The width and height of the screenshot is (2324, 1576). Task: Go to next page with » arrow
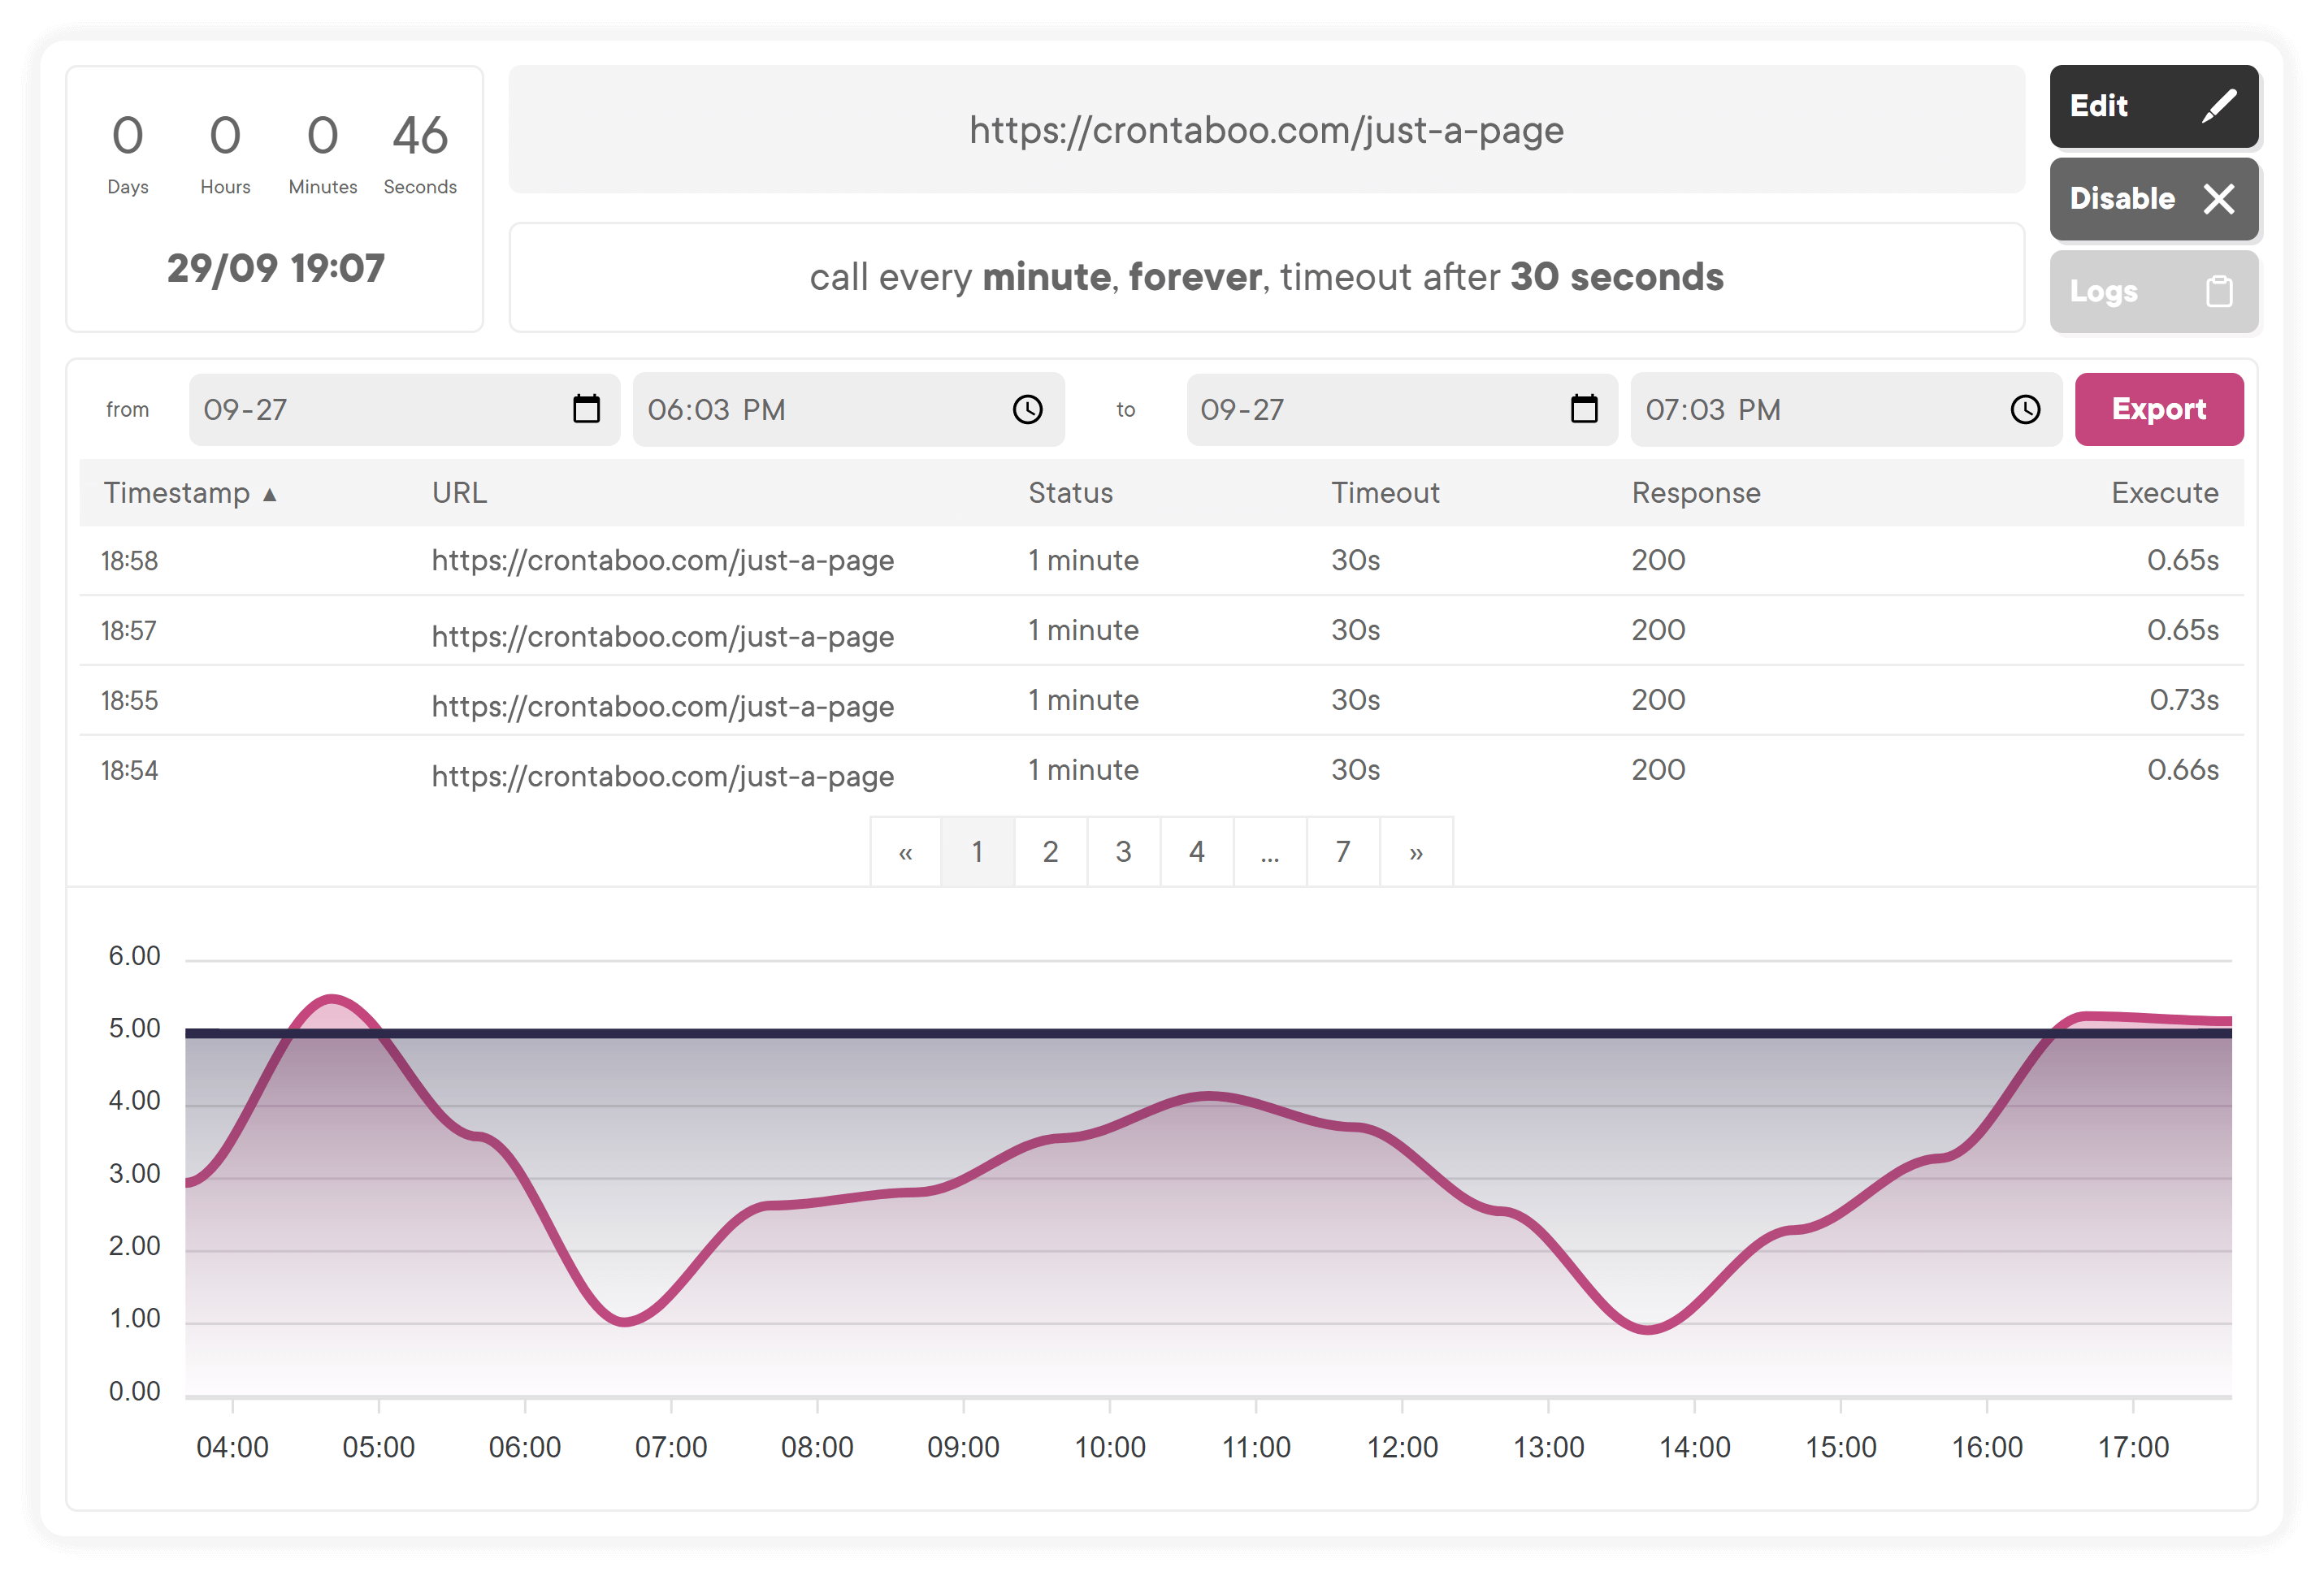point(1416,852)
